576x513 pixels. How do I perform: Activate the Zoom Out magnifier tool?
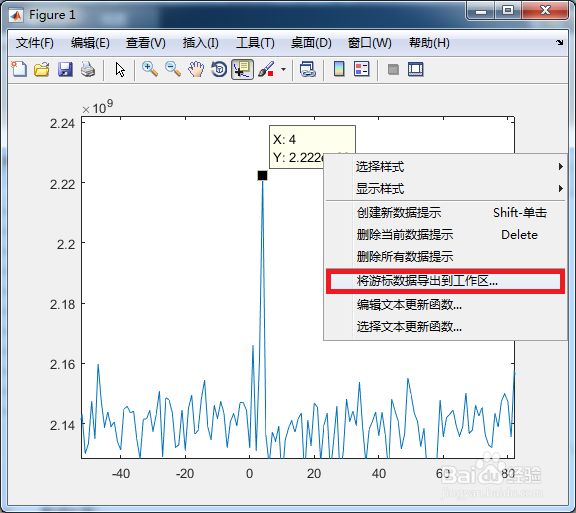(173, 69)
